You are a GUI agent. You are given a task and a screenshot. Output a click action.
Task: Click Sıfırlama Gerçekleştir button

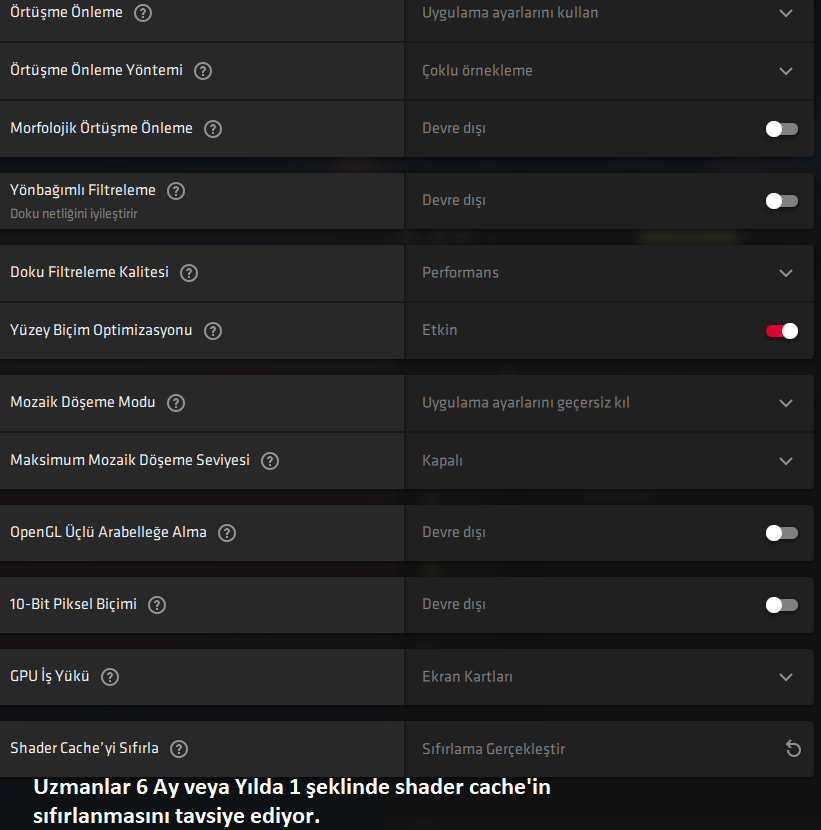pos(609,748)
